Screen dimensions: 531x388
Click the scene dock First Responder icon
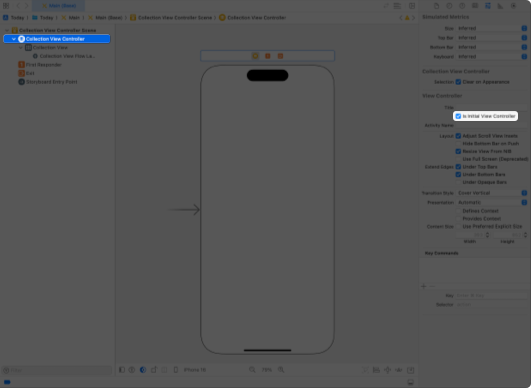[x=268, y=56]
